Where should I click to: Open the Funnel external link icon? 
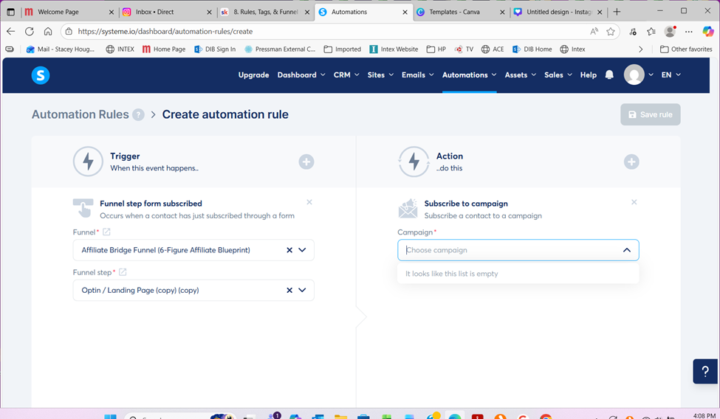click(107, 232)
